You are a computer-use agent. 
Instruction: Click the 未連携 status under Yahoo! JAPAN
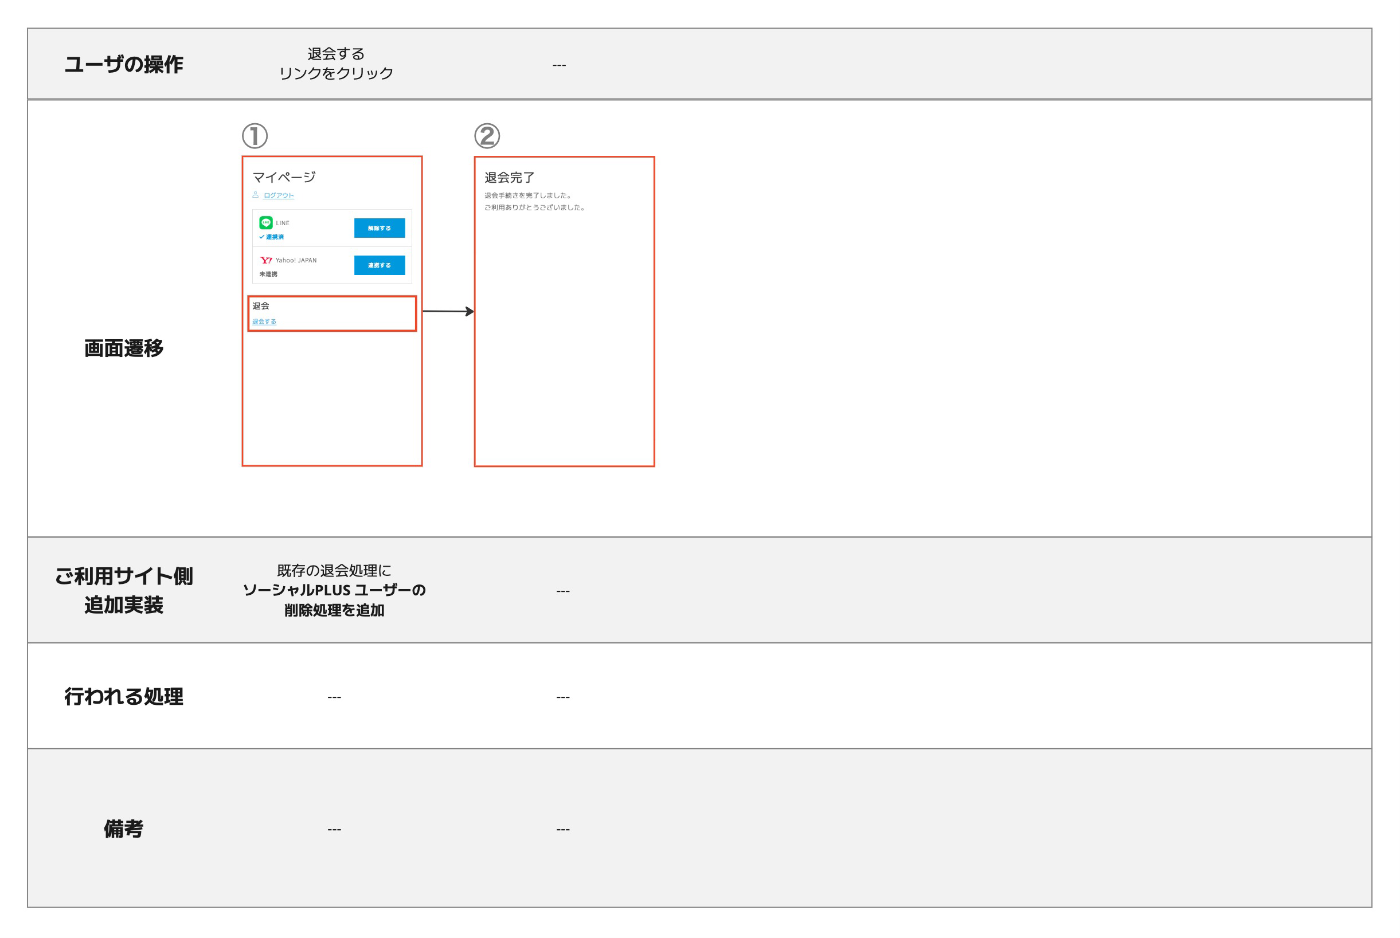(269, 274)
